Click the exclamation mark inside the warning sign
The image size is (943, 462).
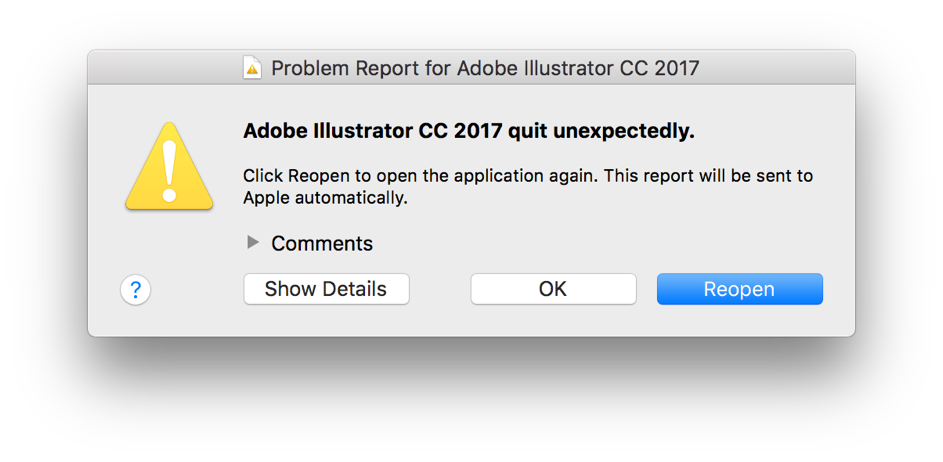(x=169, y=172)
